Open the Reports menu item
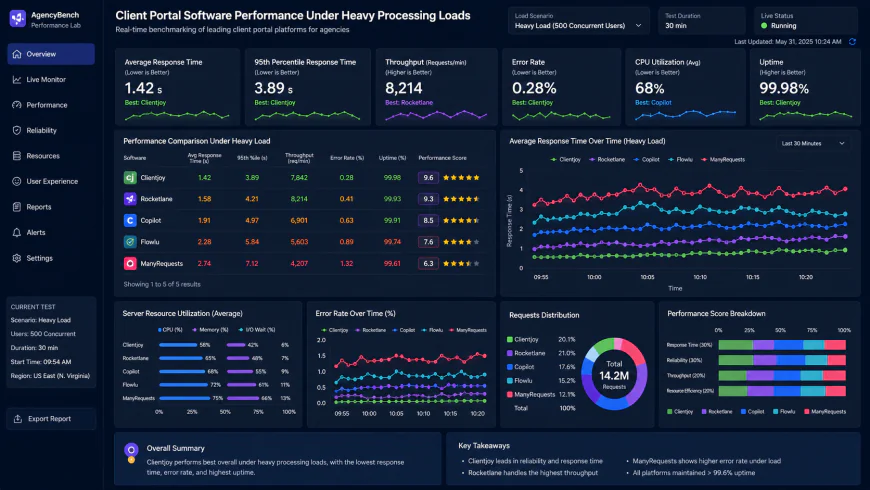 (x=51, y=207)
